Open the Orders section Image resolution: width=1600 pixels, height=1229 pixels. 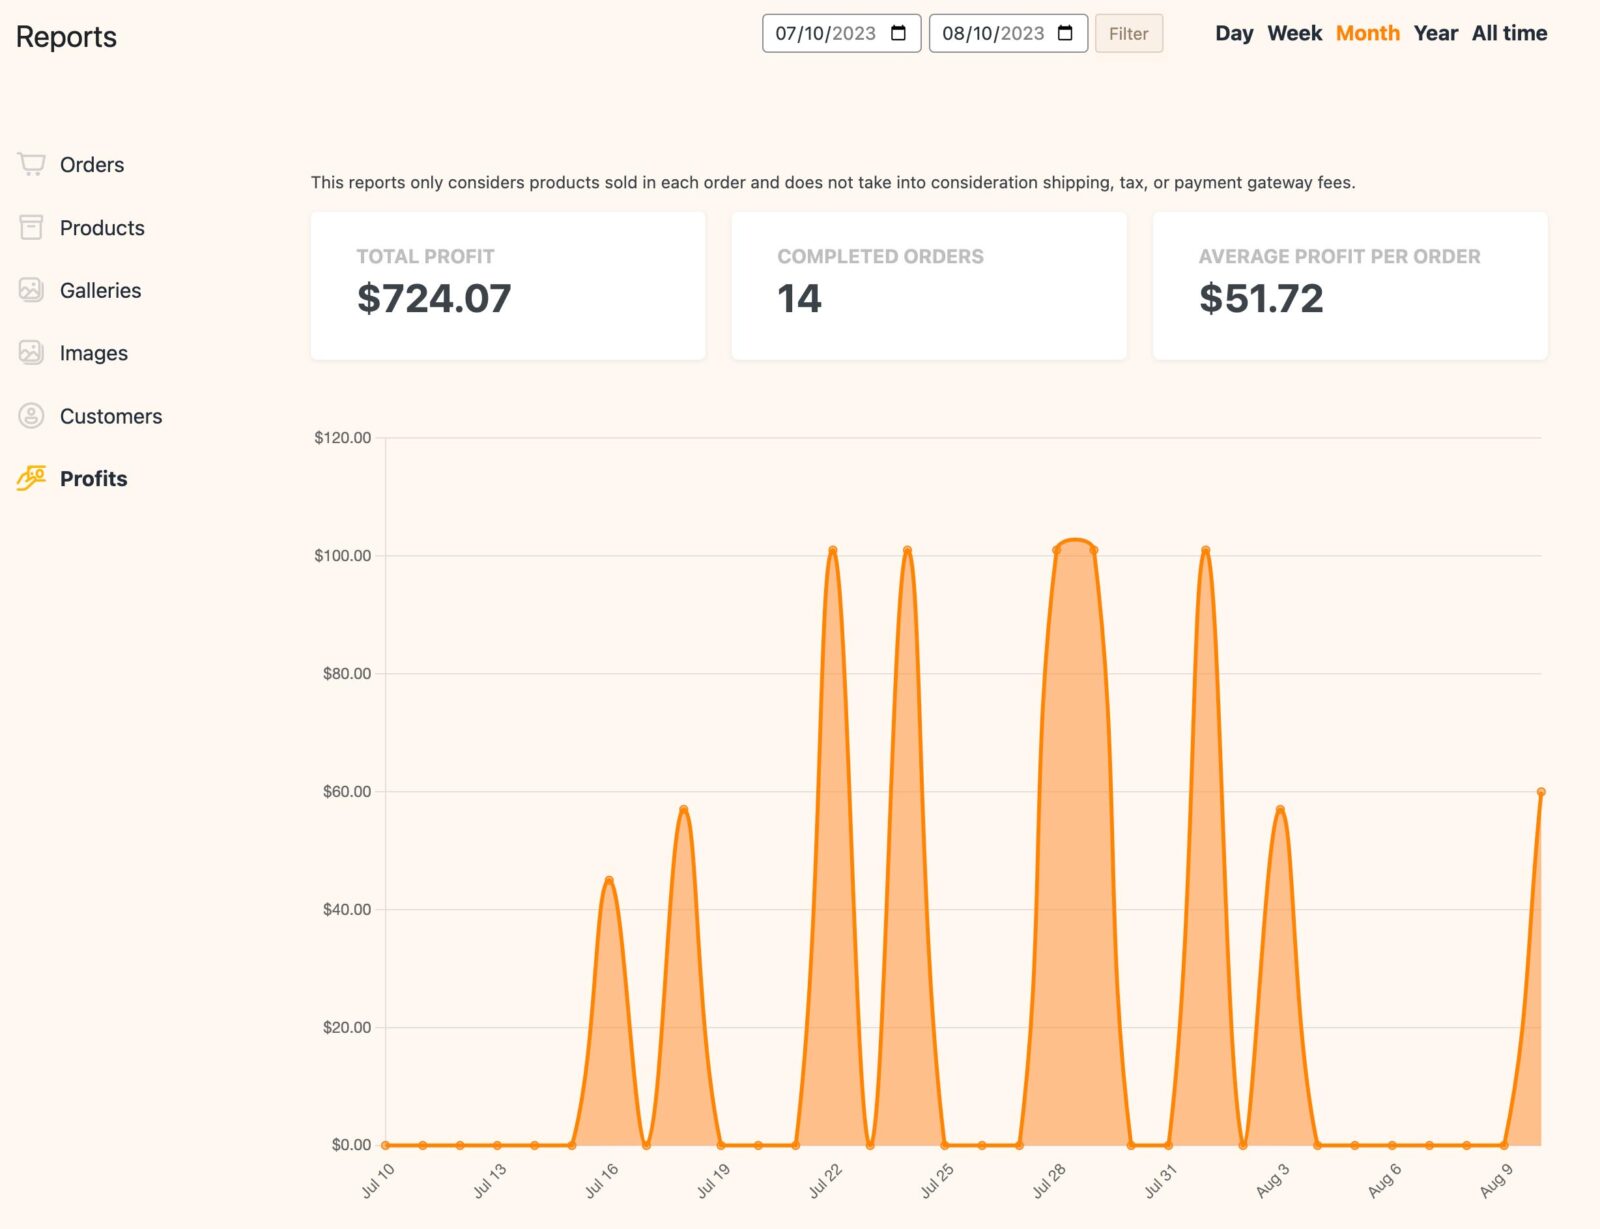tap(92, 164)
